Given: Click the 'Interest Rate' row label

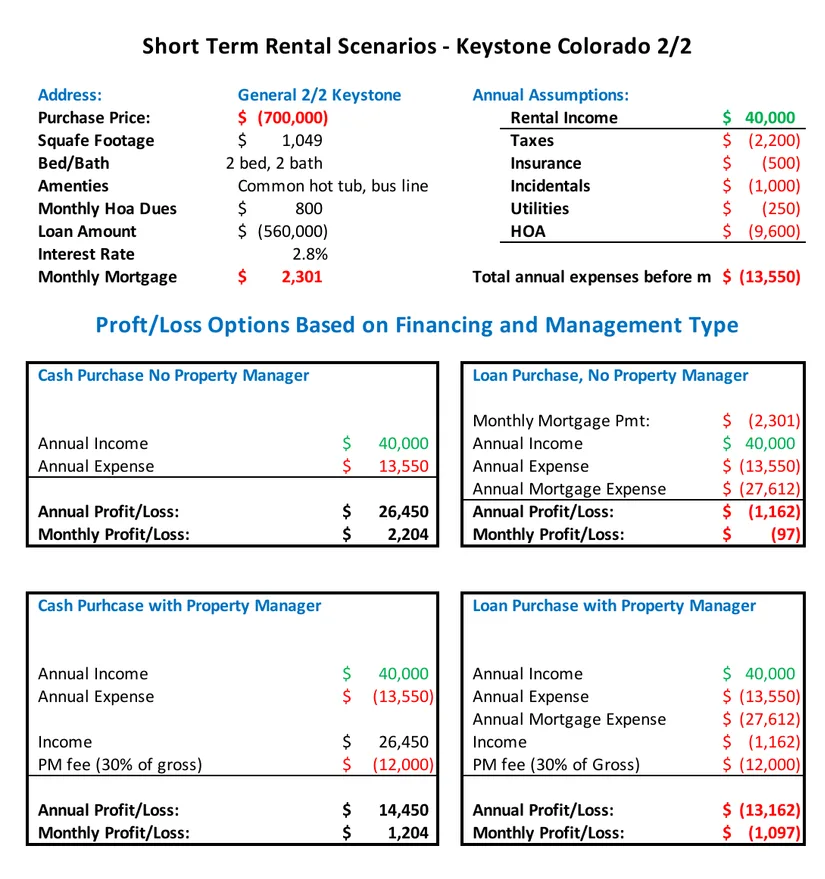Looking at the screenshot, I should point(86,254).
